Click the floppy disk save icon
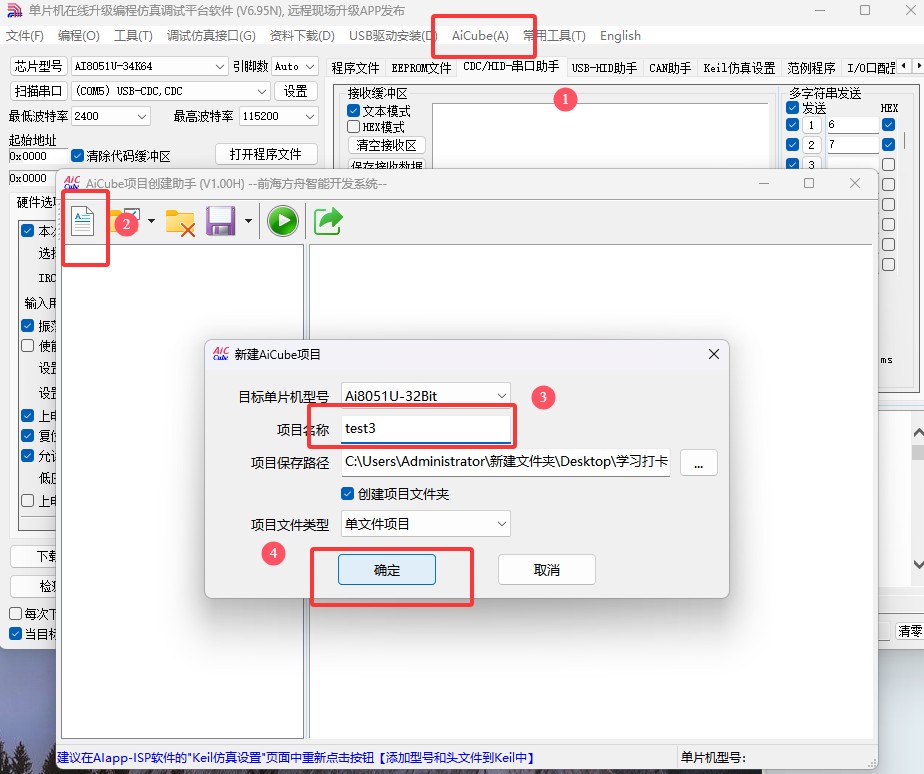The image size is (924, 774). (221, 221)
